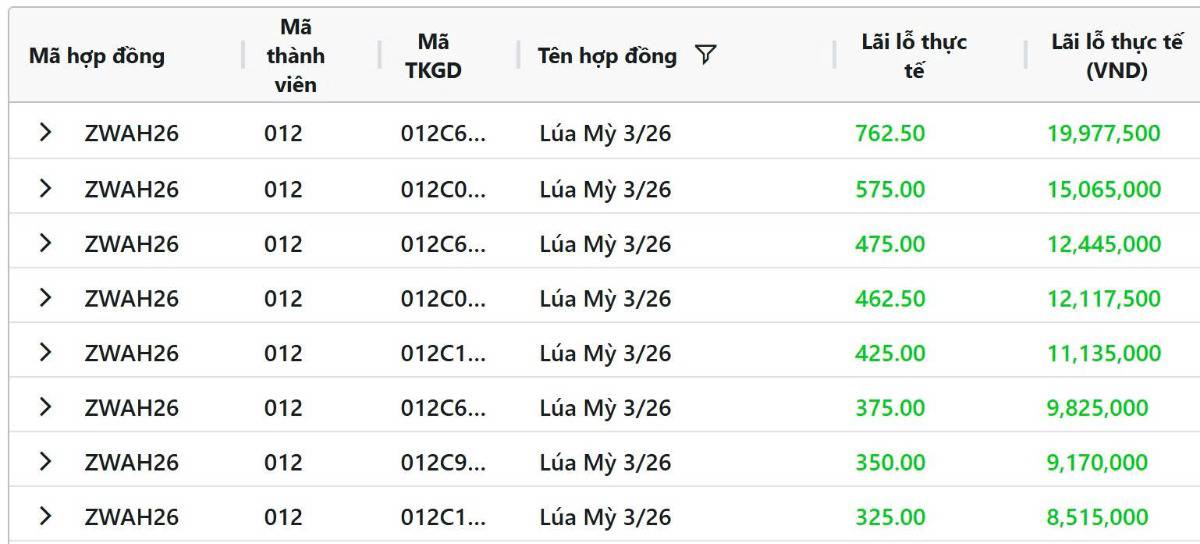Click the 15,065,000 VND value
Viewport: 1200px width, 544px height.
pyautogui.click(x=1104, y=189)
